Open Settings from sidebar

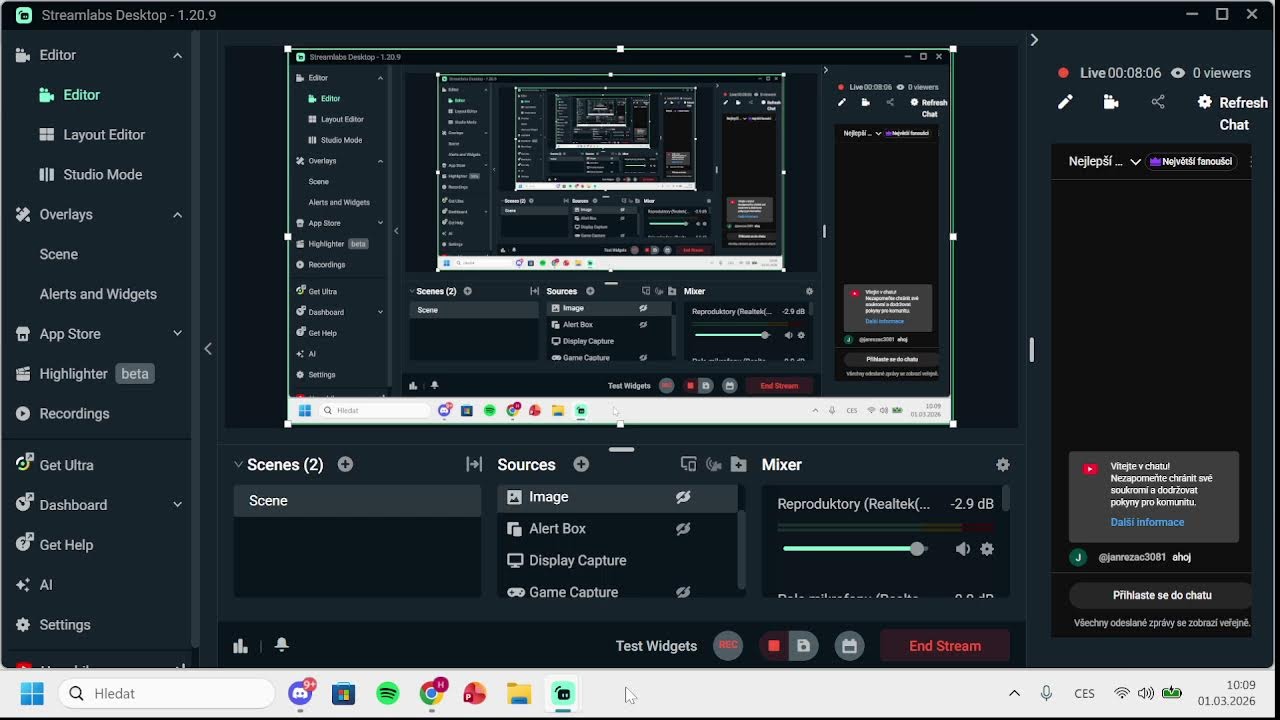pos(53,624)
